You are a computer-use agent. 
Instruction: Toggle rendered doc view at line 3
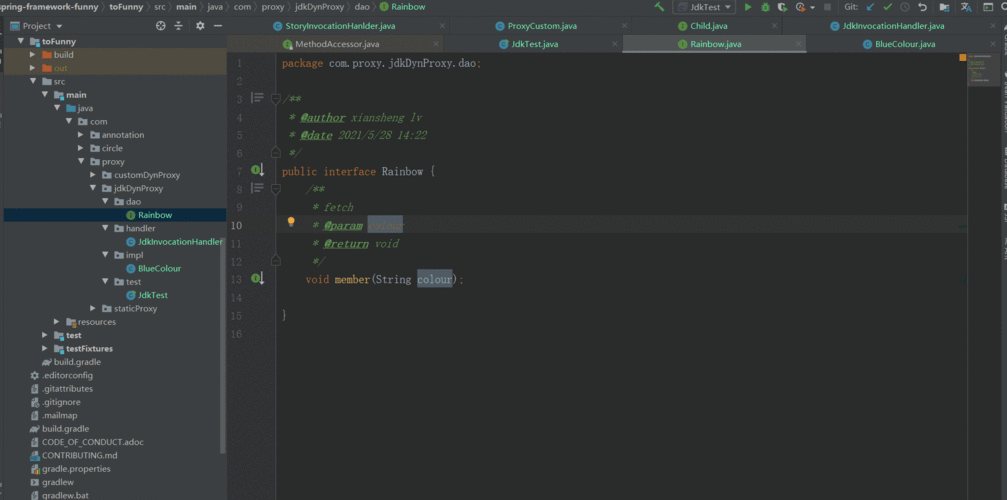click(257, 98)
